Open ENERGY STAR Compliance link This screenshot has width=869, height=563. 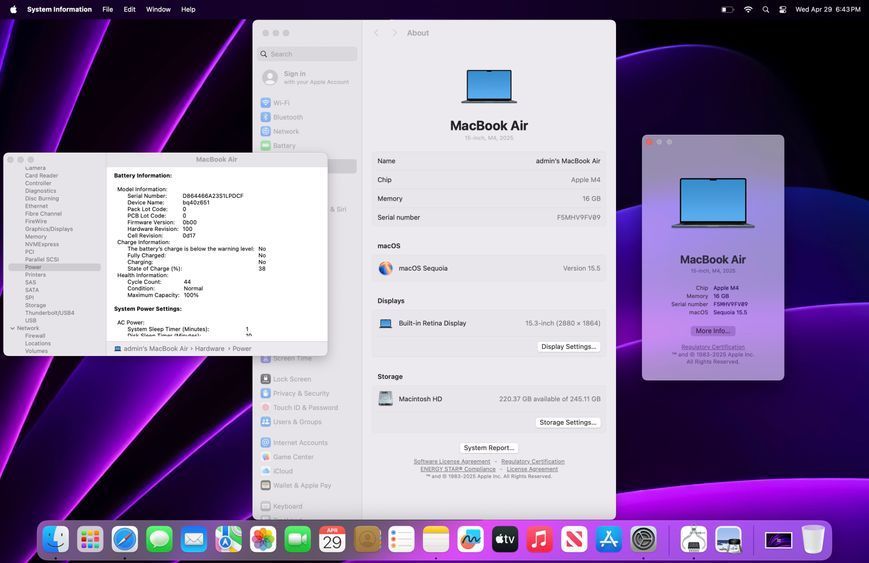click(458, 469)
